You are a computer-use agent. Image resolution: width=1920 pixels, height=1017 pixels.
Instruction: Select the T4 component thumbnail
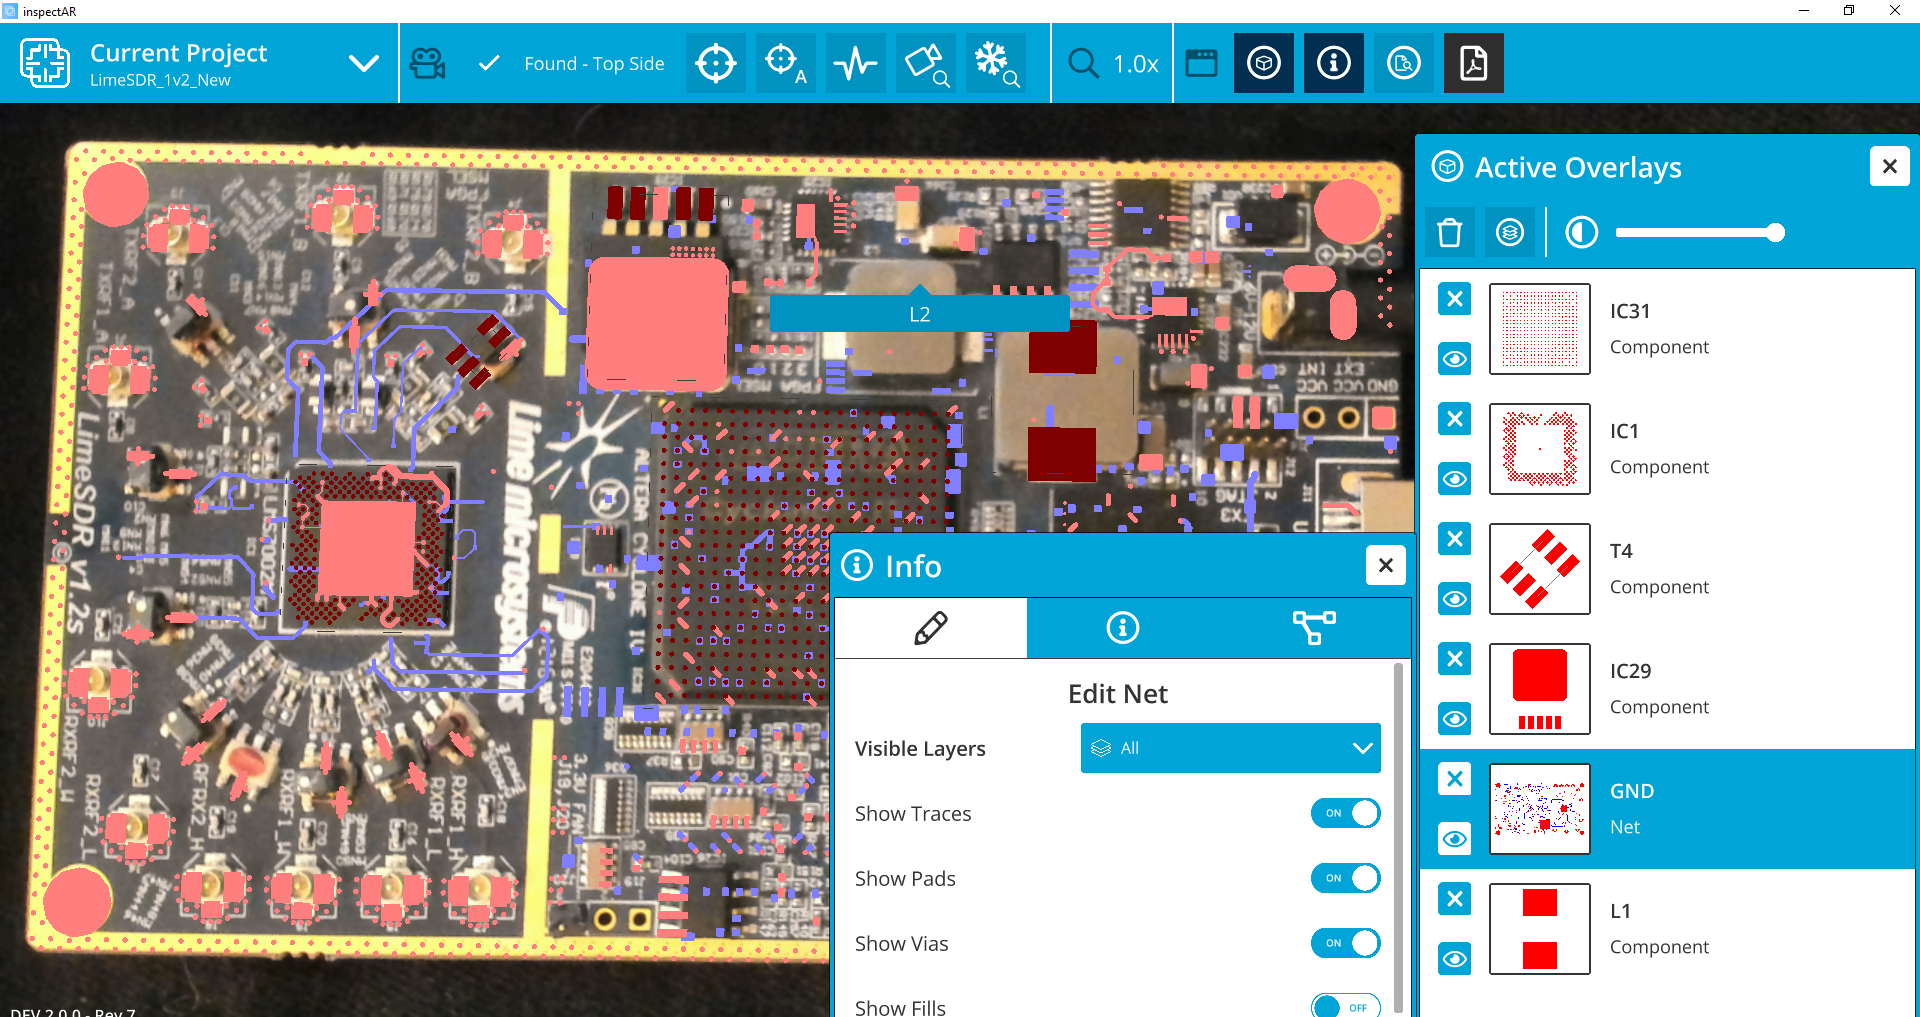[x=1540, y=569]
